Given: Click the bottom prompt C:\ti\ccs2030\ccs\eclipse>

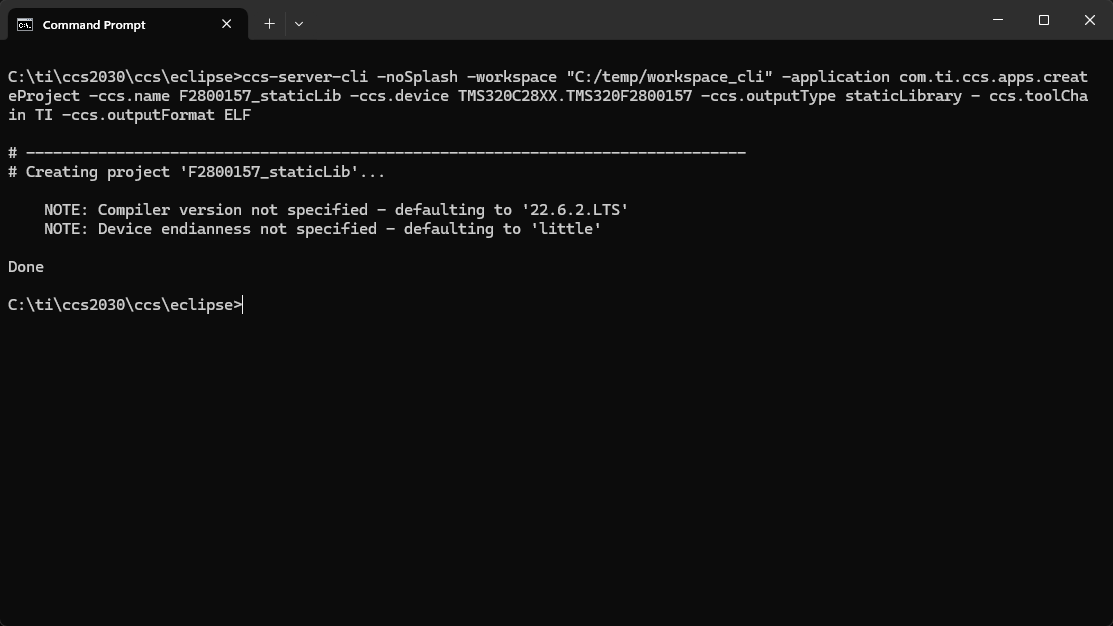Looking at the screenshot, I should click(x=125, y=304).
